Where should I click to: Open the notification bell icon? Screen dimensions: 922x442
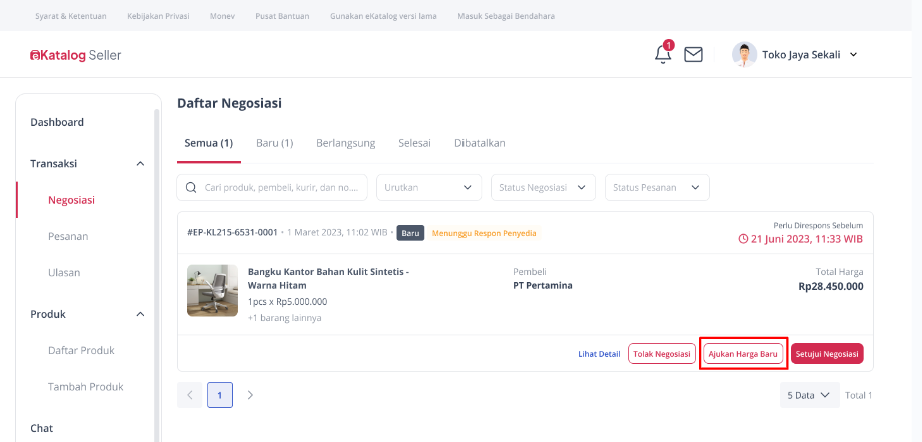(x=663, y=53)
